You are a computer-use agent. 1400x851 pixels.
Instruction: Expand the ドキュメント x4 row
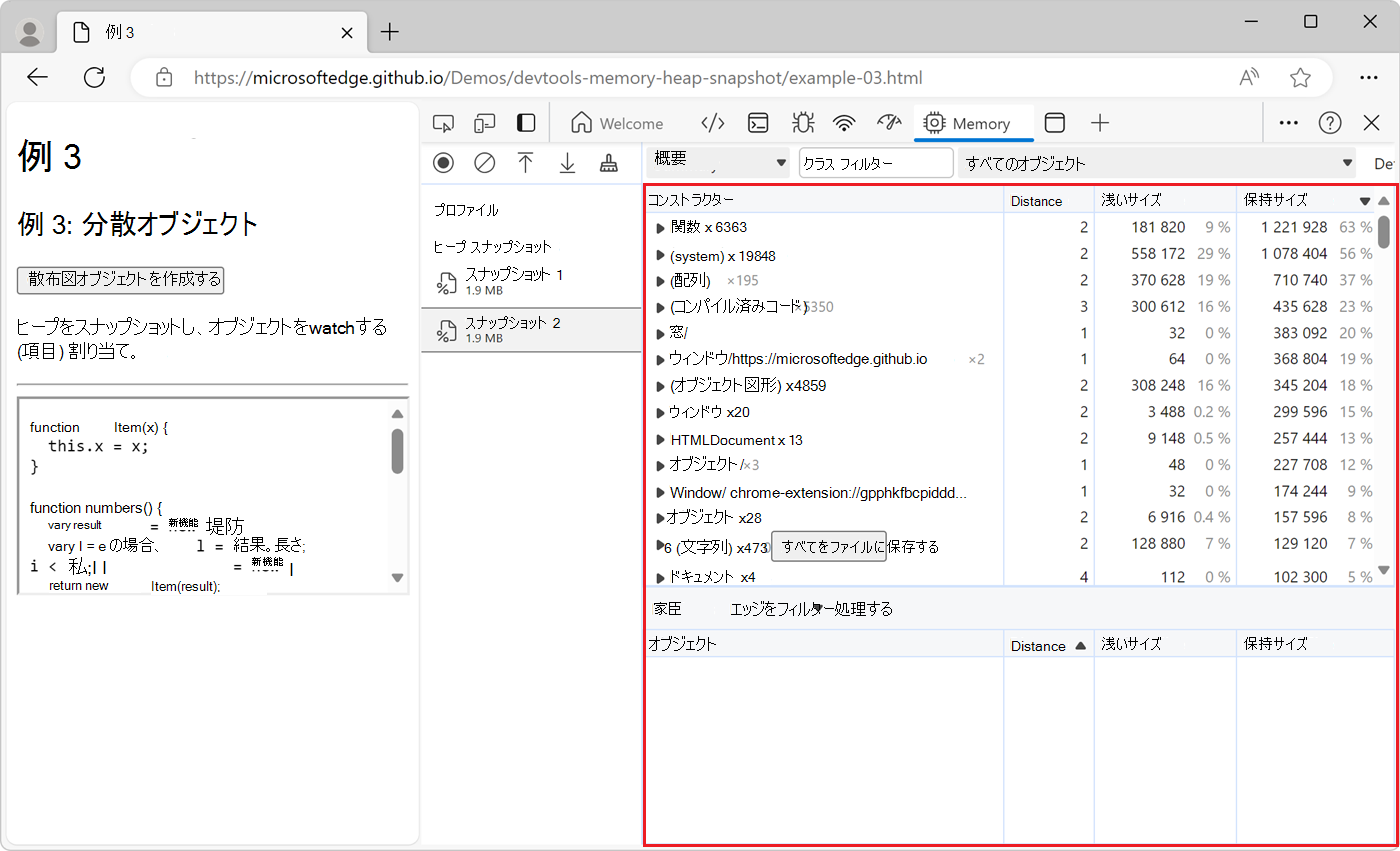coord(660,578)
